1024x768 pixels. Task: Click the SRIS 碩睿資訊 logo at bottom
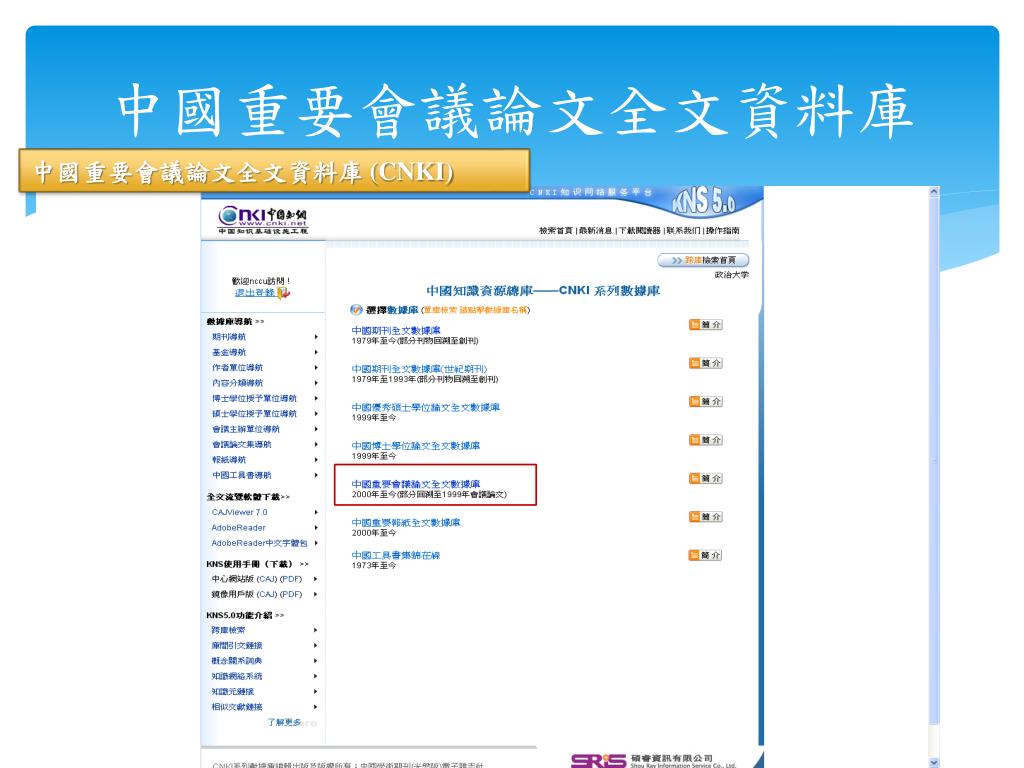[653, 761]
